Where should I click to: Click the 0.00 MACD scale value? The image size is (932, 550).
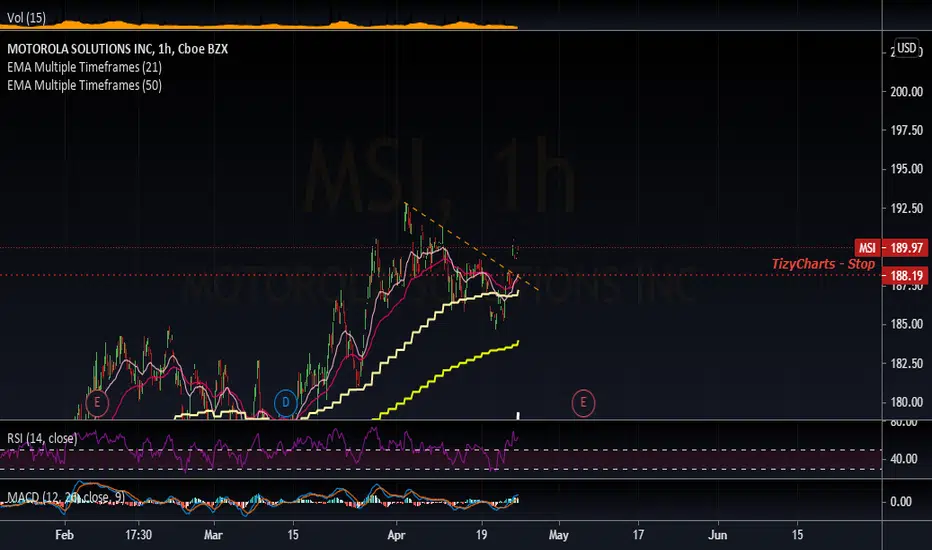pos(901,502)
